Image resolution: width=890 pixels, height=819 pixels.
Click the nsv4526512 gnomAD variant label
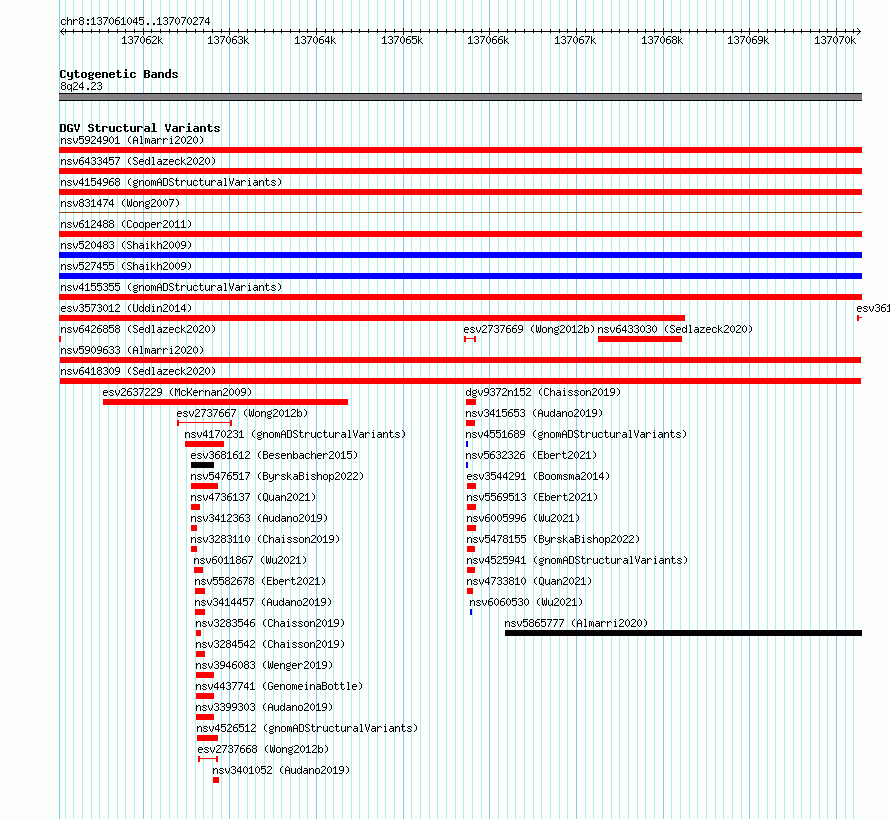[307, 728]
